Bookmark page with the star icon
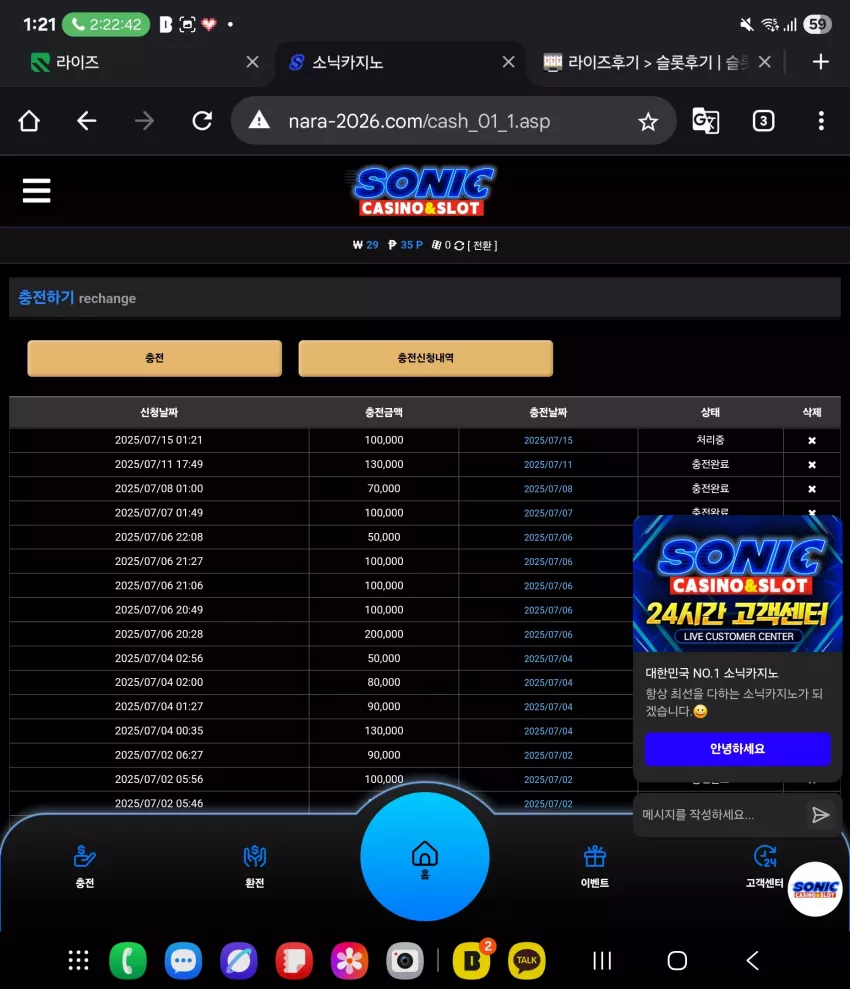850x989 pixels. [648, 121]
